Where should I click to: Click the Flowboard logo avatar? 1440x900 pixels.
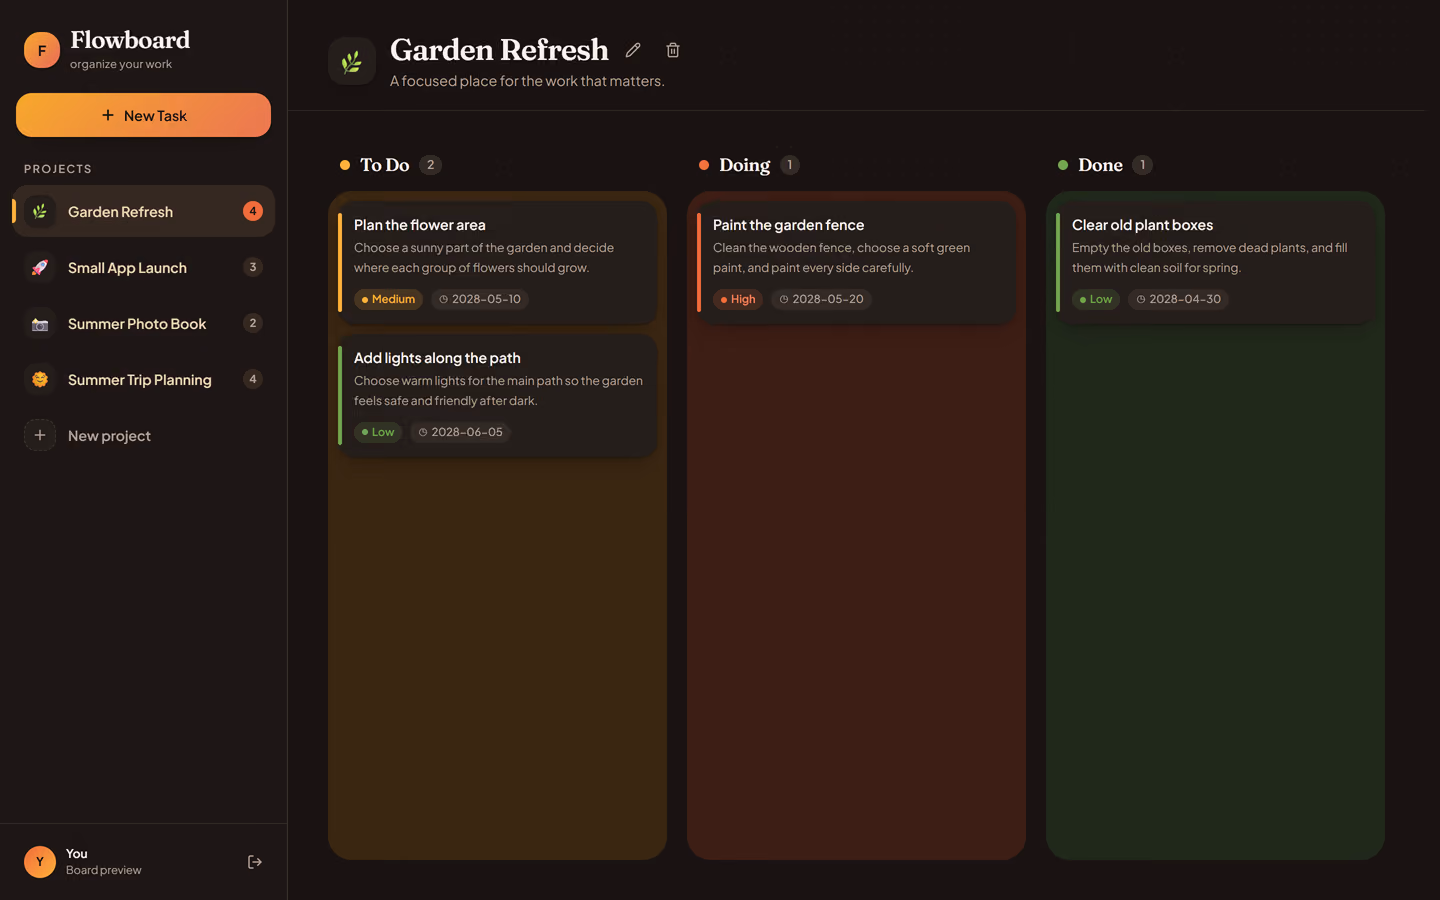(42, 50)
